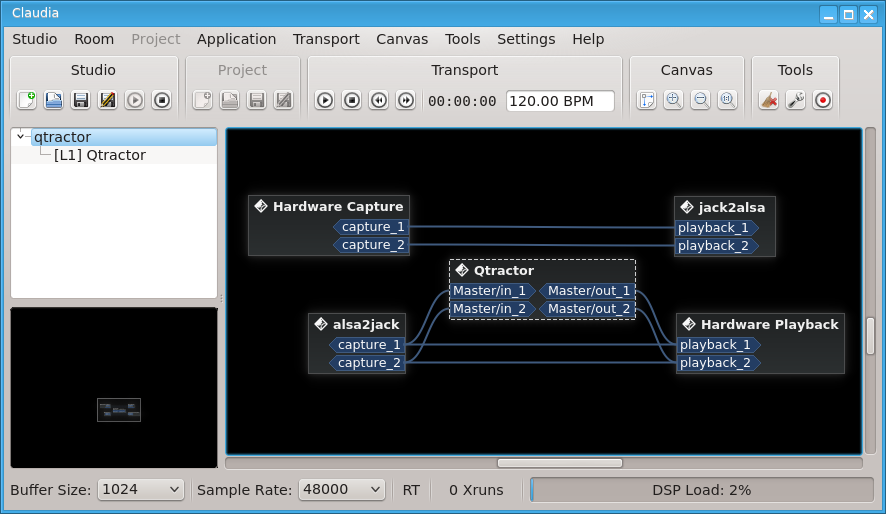Select the Qtractor box title
886x514 pixels.
click(x=503, y=271)
